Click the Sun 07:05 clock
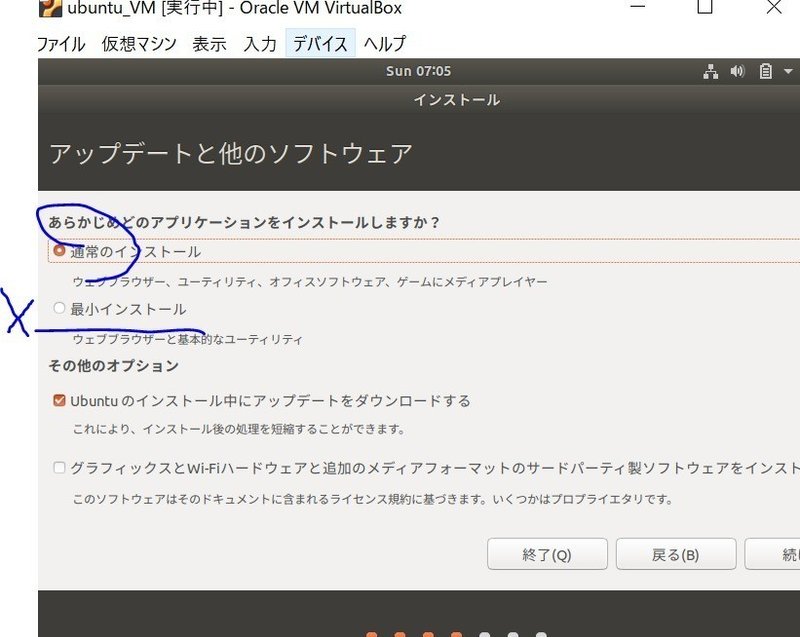This screenshot has height=637, width=800. tap(418, 71)
